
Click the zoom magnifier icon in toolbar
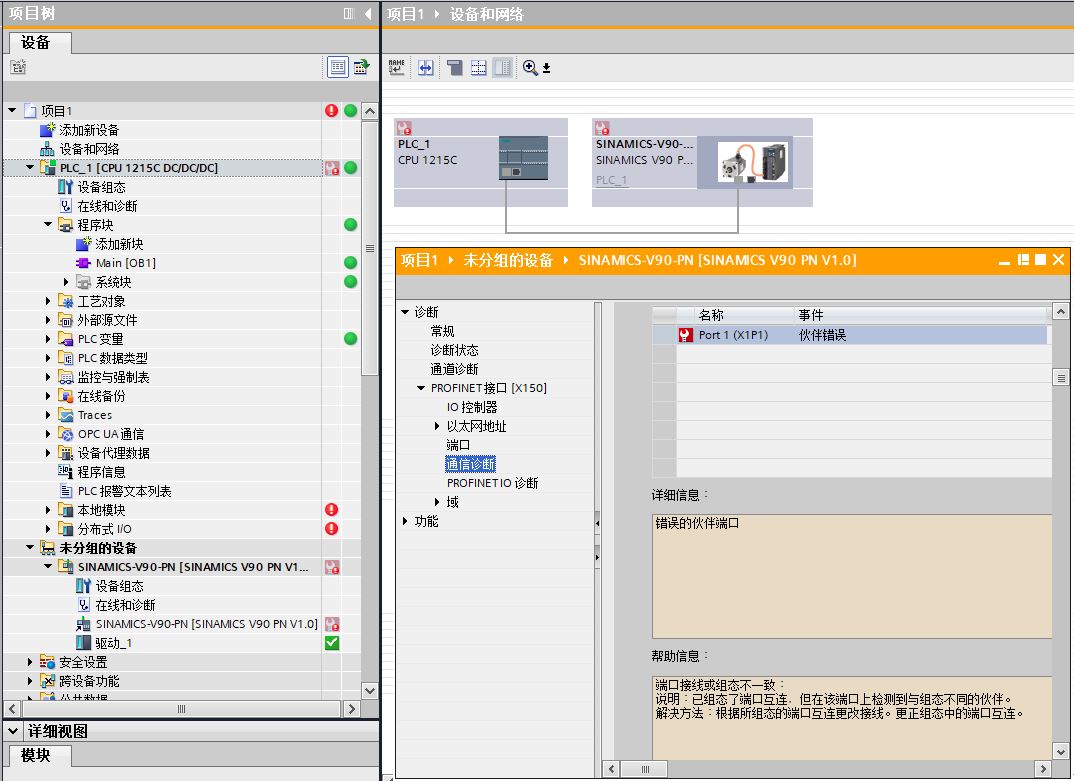[530, 67]
